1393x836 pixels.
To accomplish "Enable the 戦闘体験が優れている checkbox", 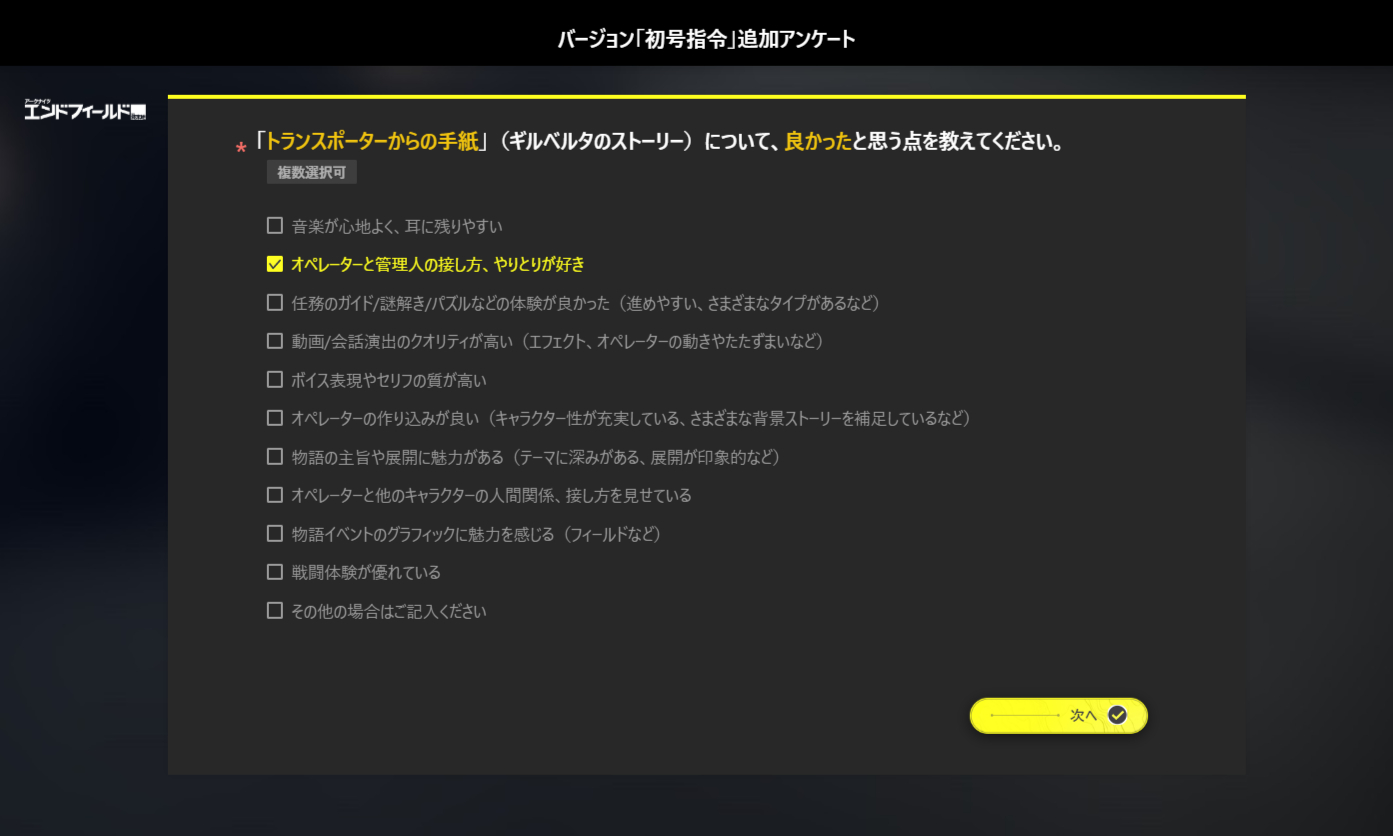I will 275,572.
